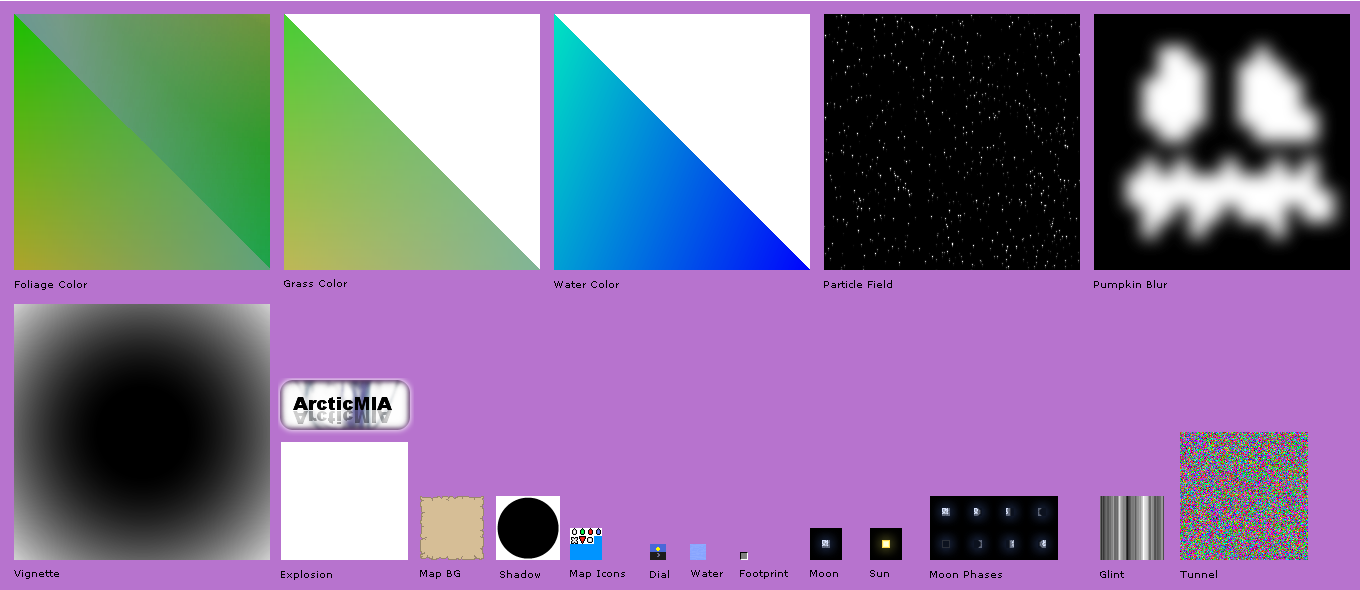This screenshot has width=1360, height=590.
Task: Pick the Water Color gradient swatch
Action: [x=682, y=142]
